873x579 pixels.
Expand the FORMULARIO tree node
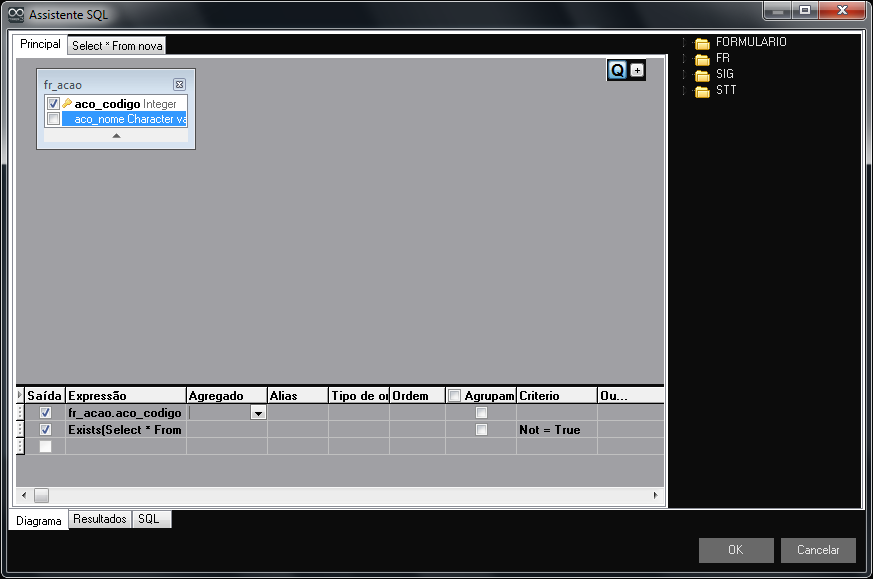pos(686,43)
